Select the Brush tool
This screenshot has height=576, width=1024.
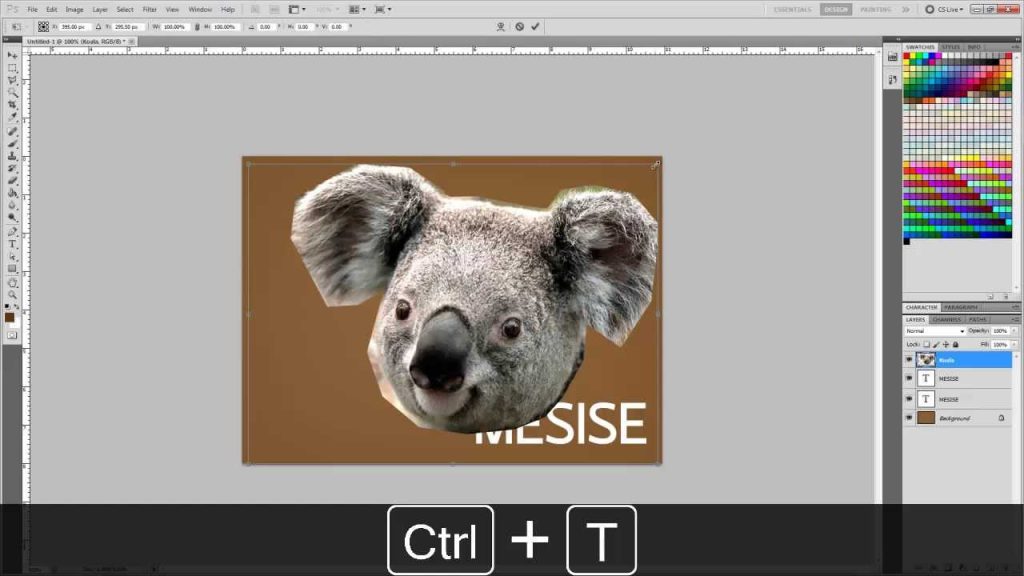coord(12,144)
